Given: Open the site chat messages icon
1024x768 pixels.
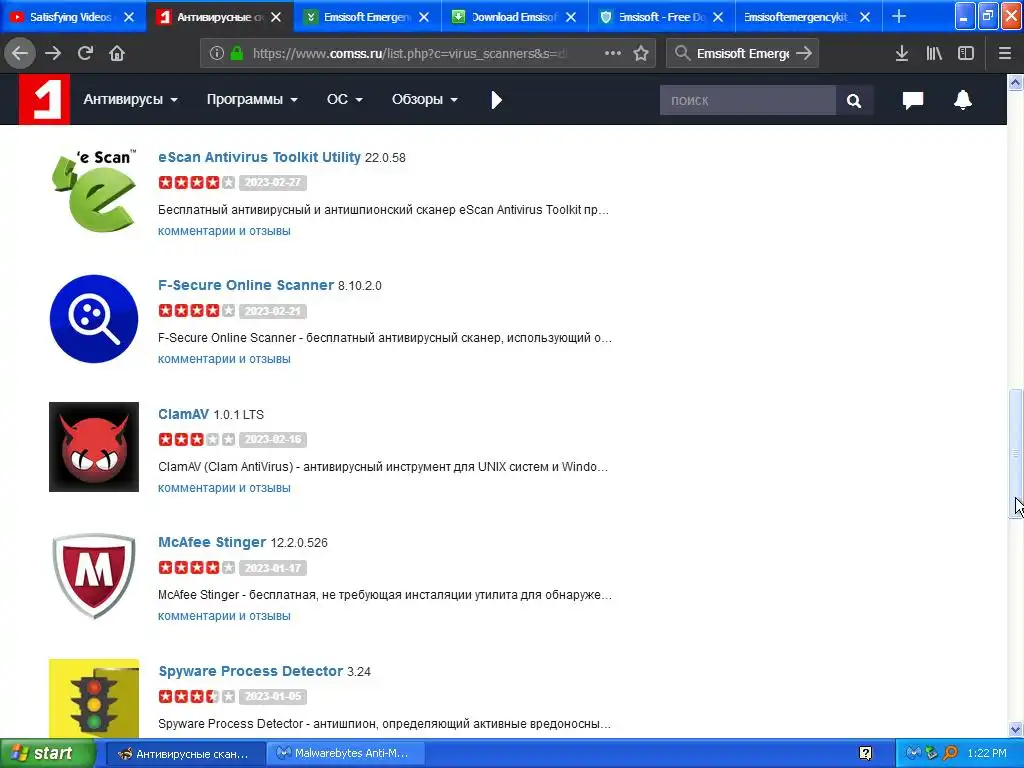Looking at the screenshot, I should [913, 100].
